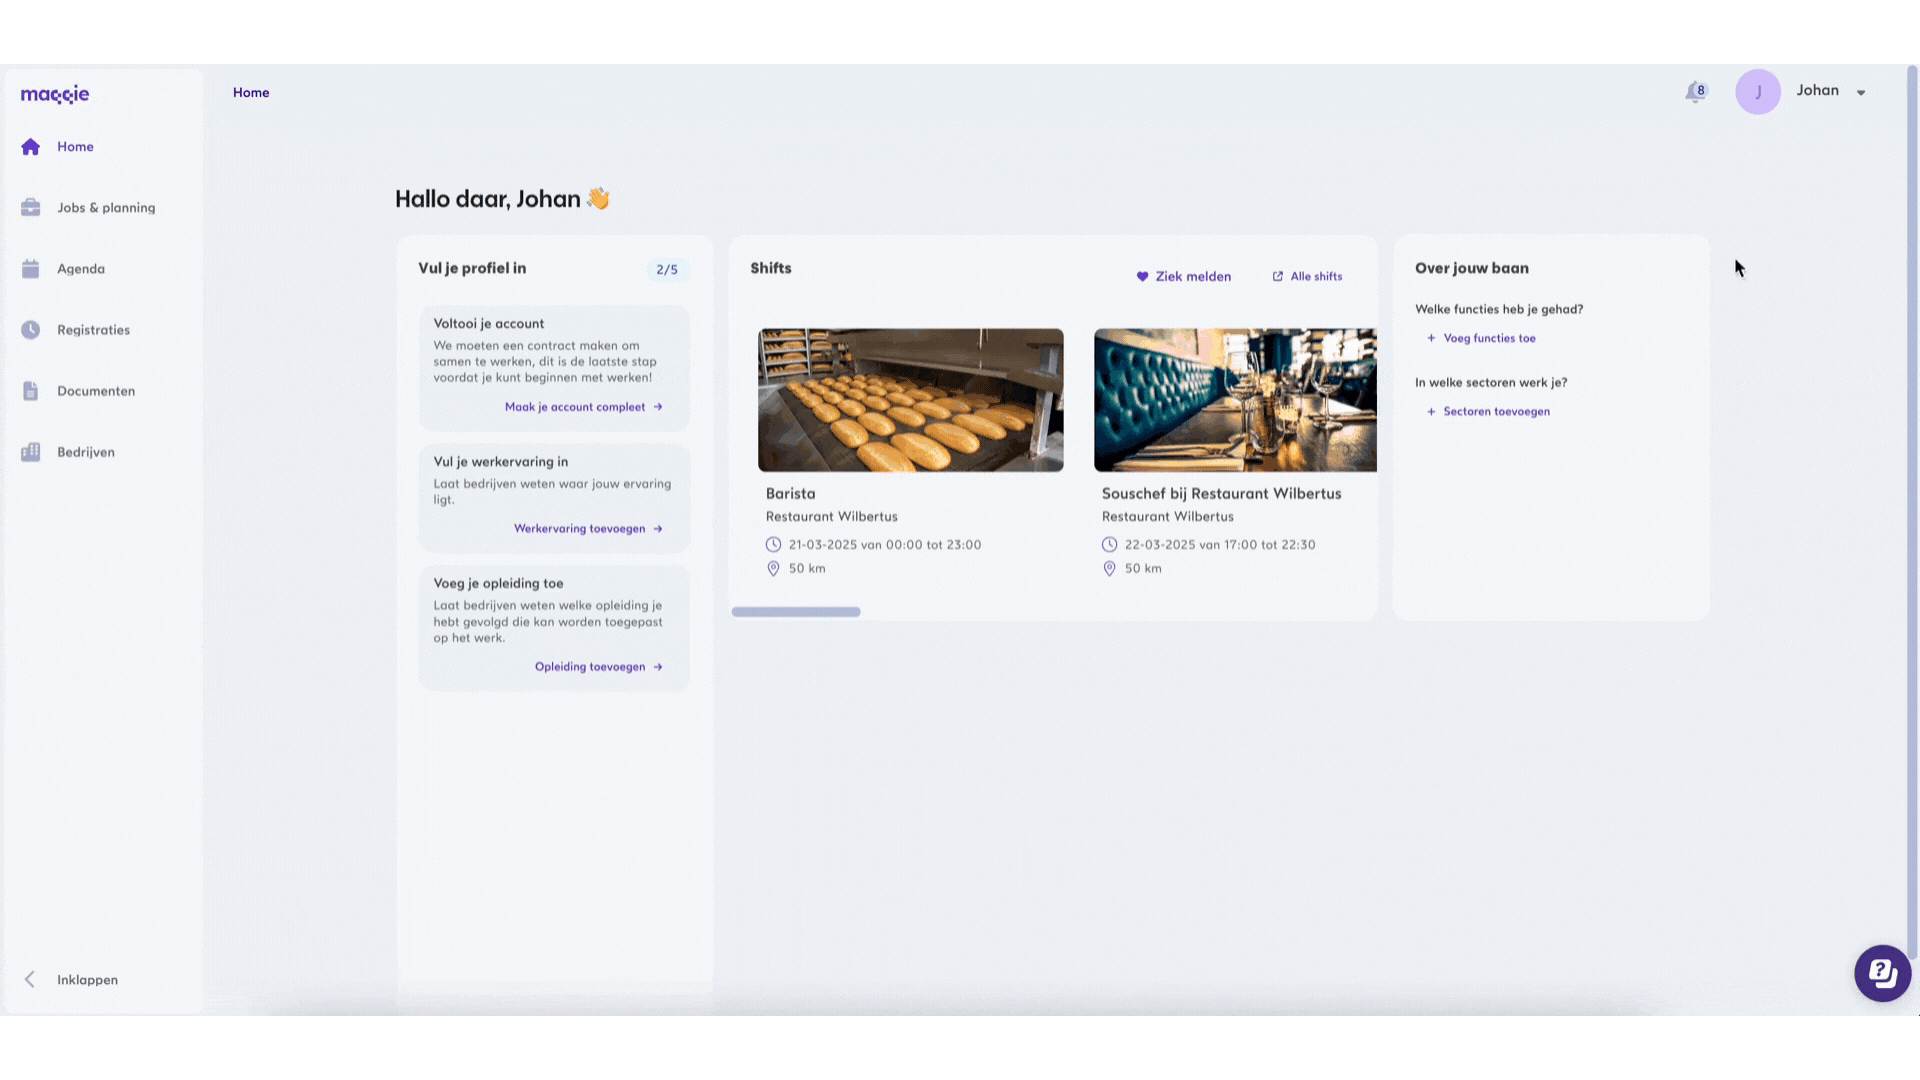The width and height of the screenshot is (1920, 1080).
Task: Open the Barista shift bread thumbnail
Action: click(x=910, y=400)
